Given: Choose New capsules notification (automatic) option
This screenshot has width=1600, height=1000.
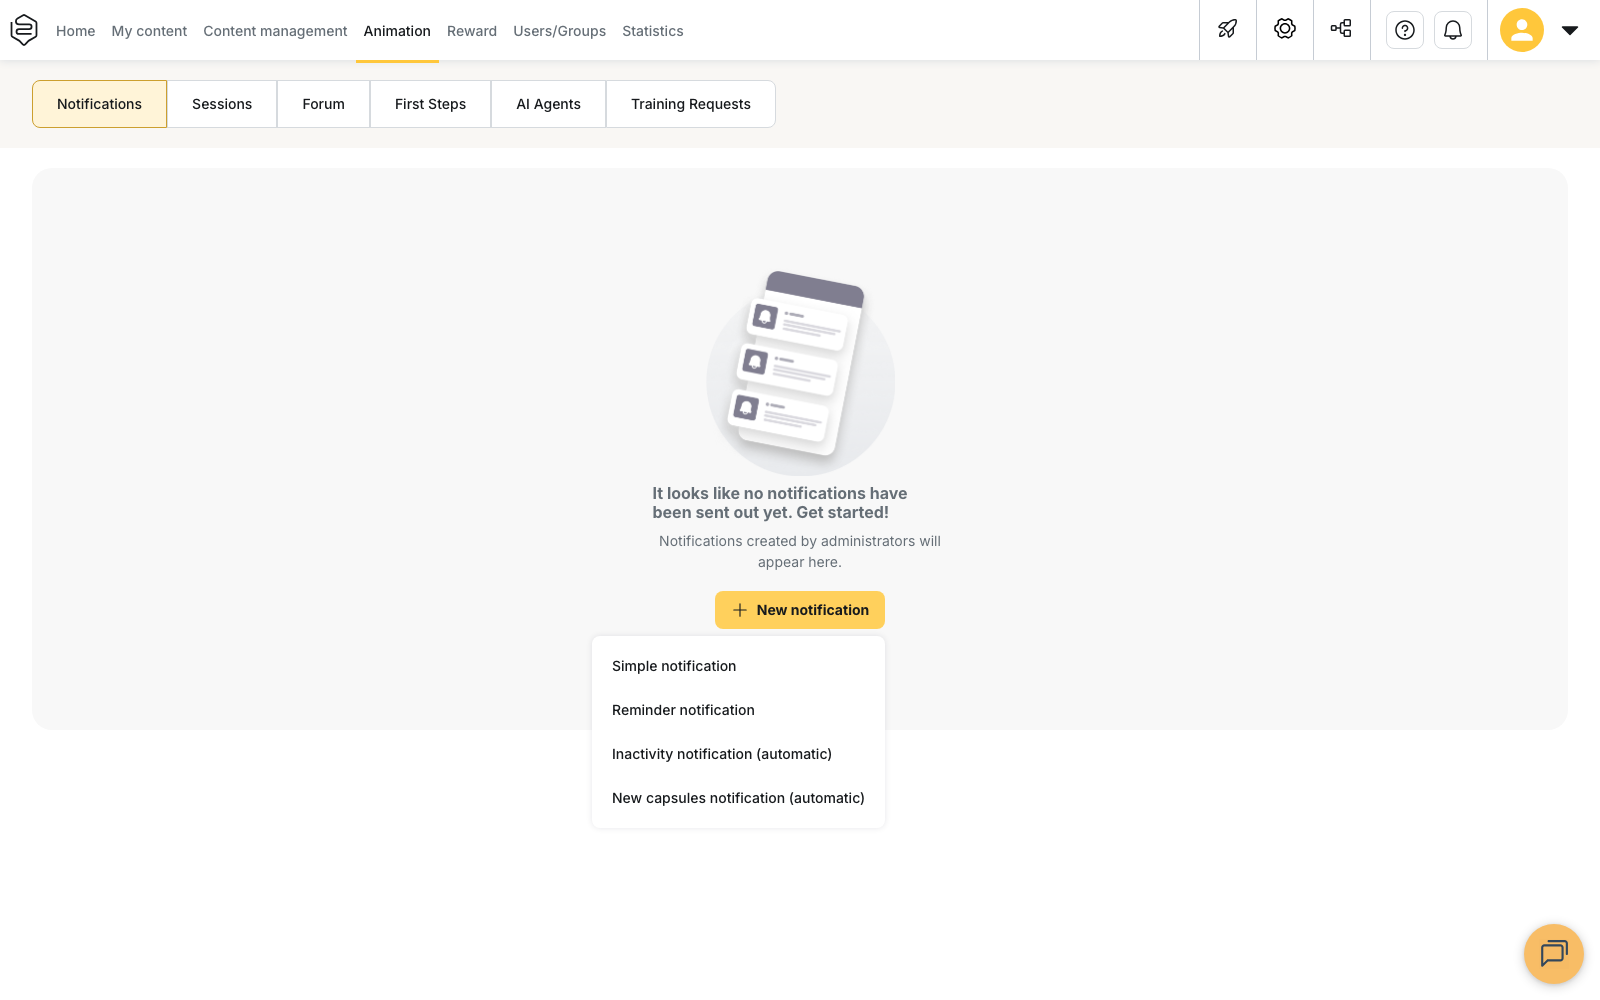Looking at the screenshot, I should point(738,798).
